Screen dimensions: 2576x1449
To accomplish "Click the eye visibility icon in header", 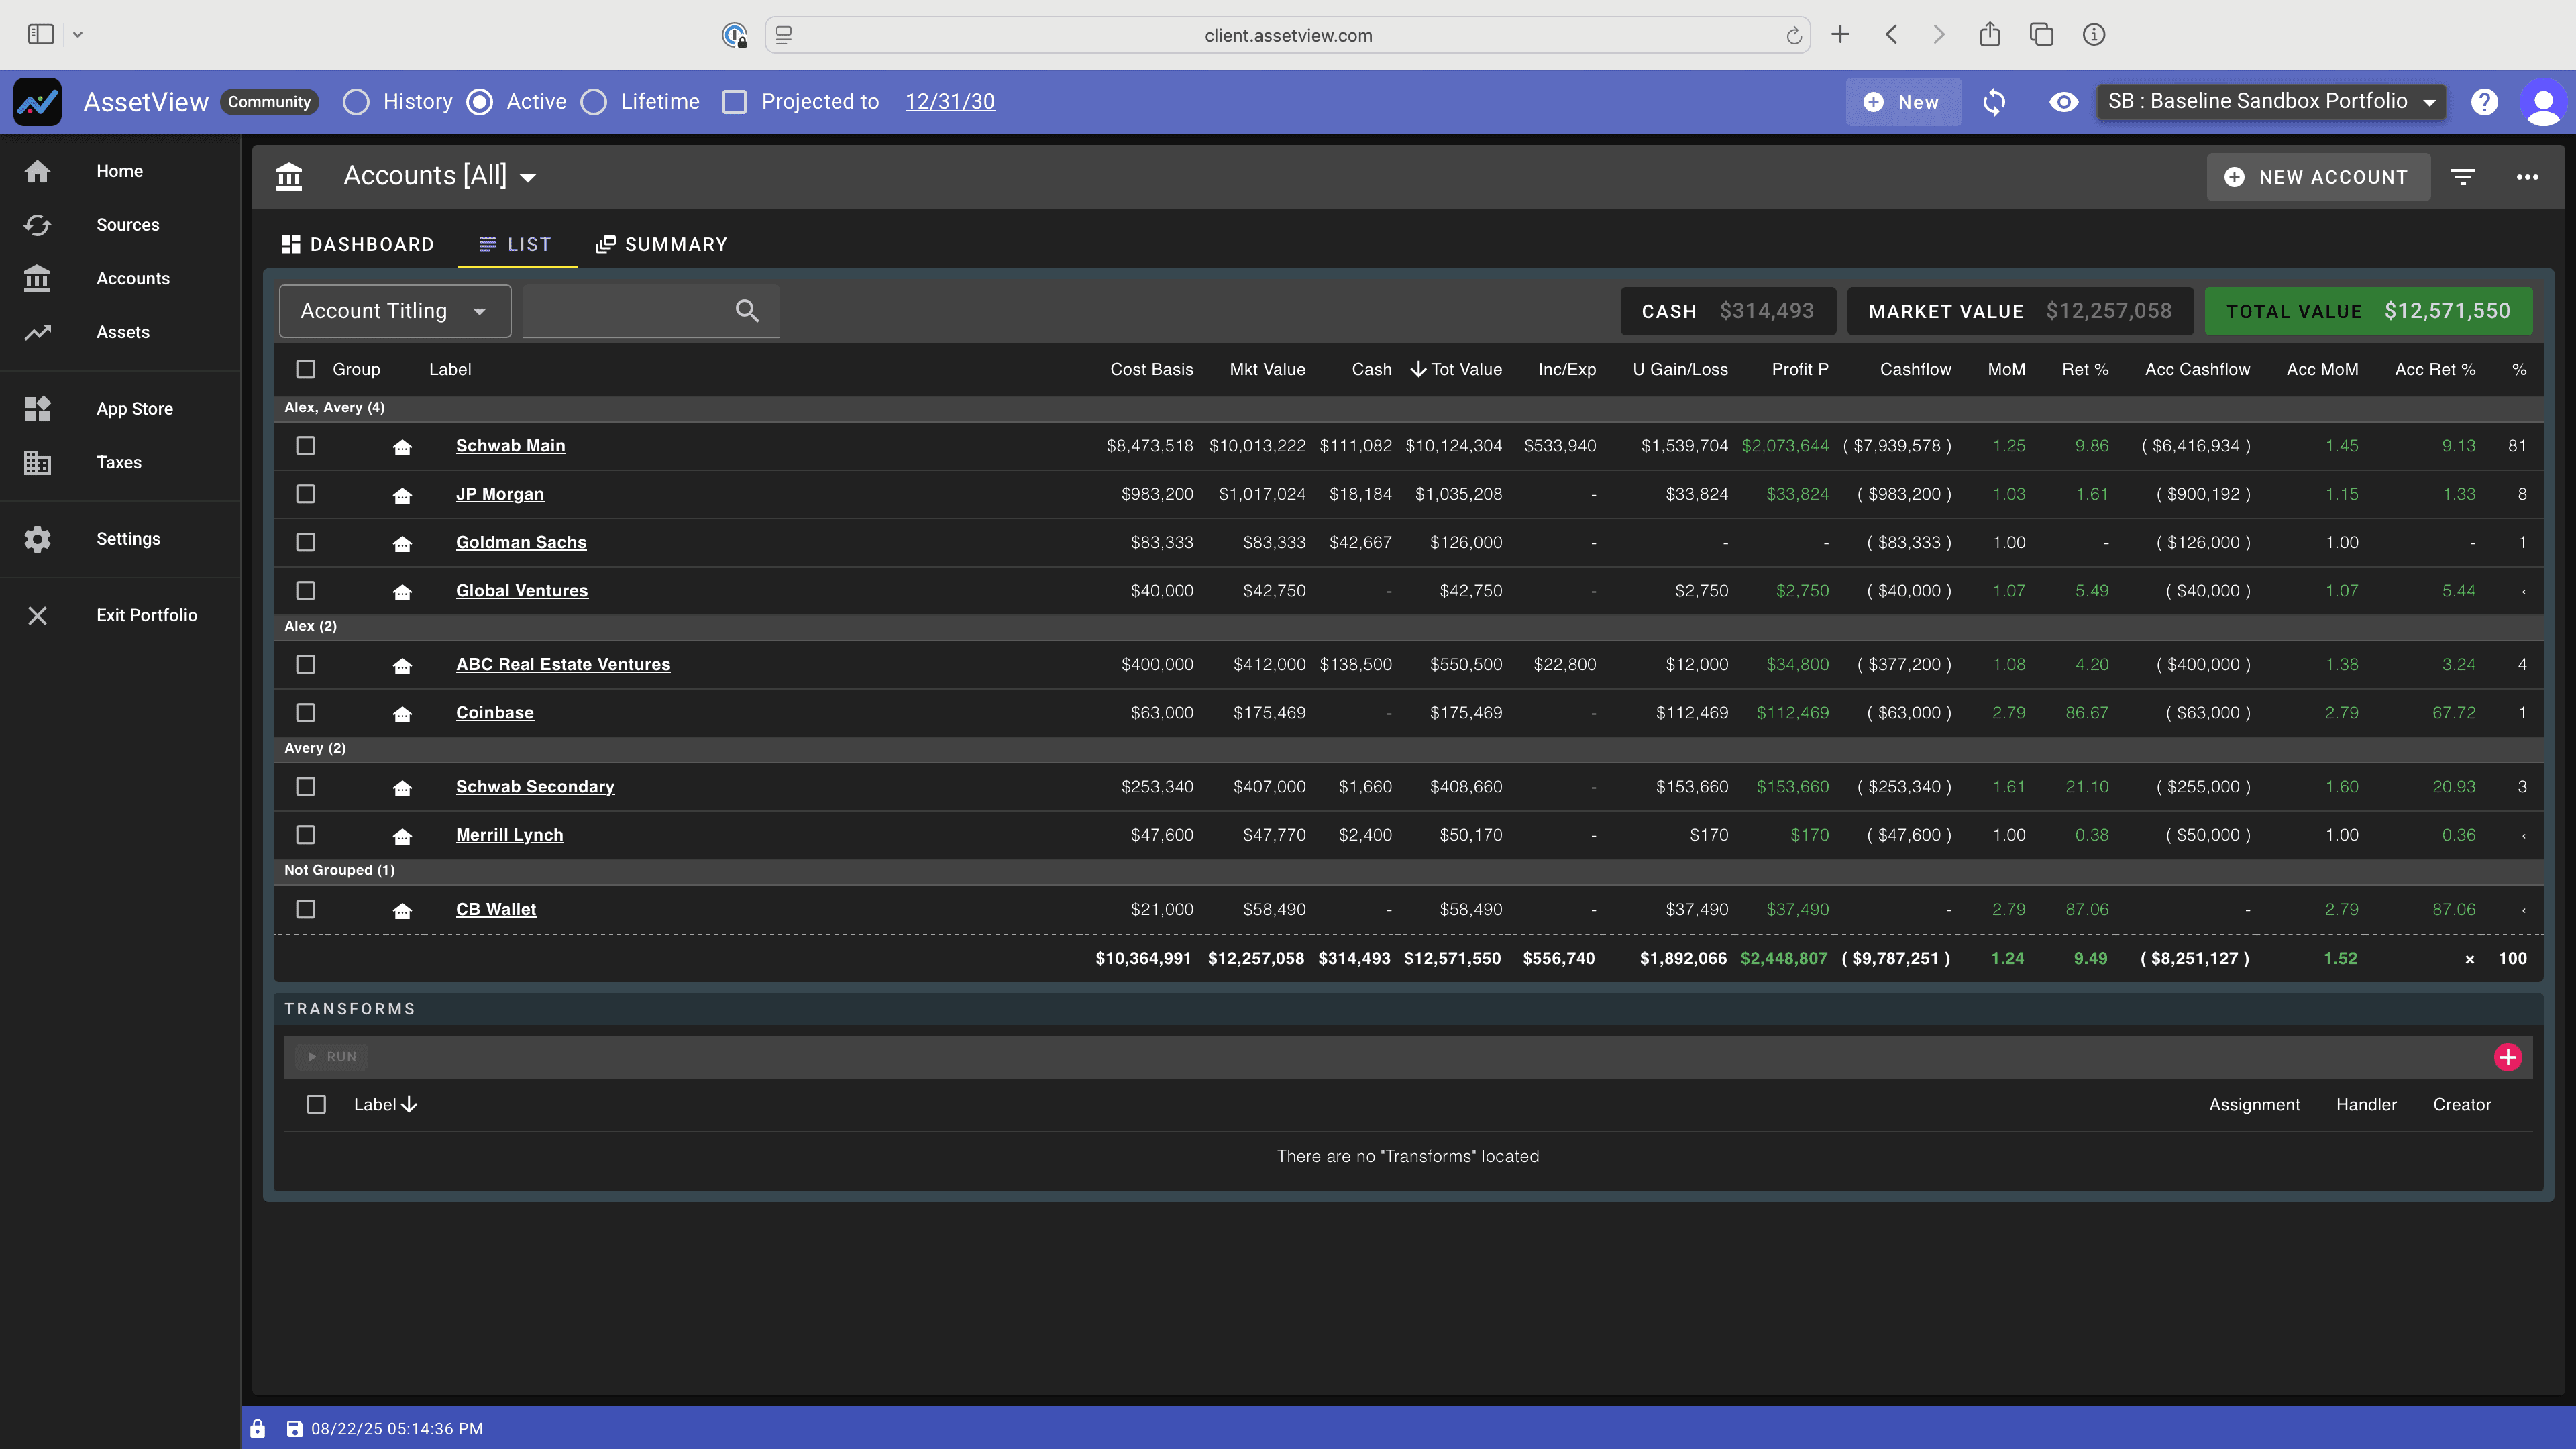I will click(2063, 102).
